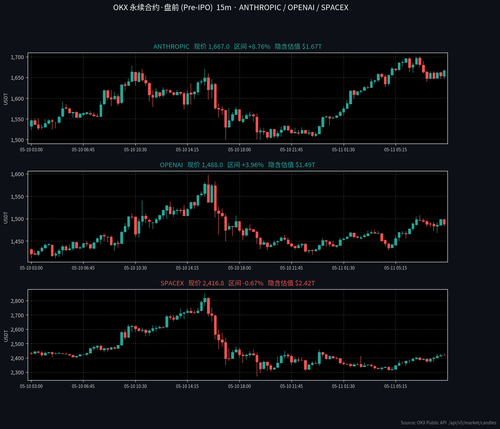The image size is (500, 429).
Task: Click the 1,600 y-axis label in OPENAI chart
Action: pyautogui.click(x=17, y=174)
